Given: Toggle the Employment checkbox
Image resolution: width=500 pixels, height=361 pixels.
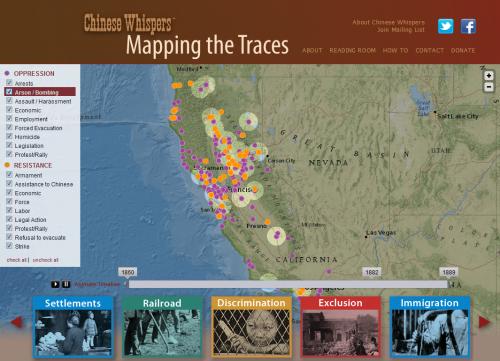Looking at the screenshot, I should pyautogui.click(x=9, y=119).
